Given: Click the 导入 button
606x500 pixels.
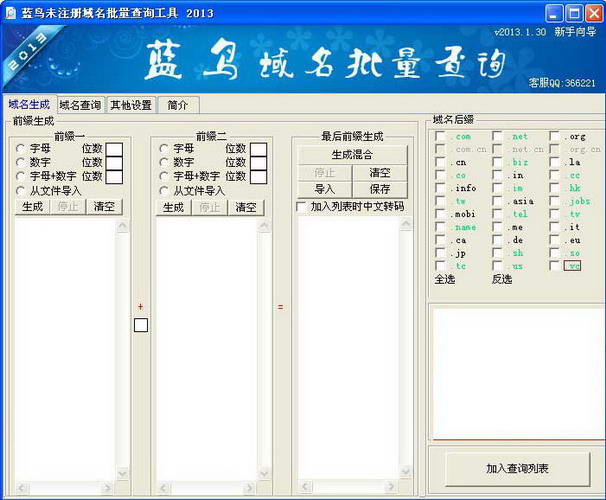Looking at the screenshot, I should pyautogui.click(x=325, y=189).
